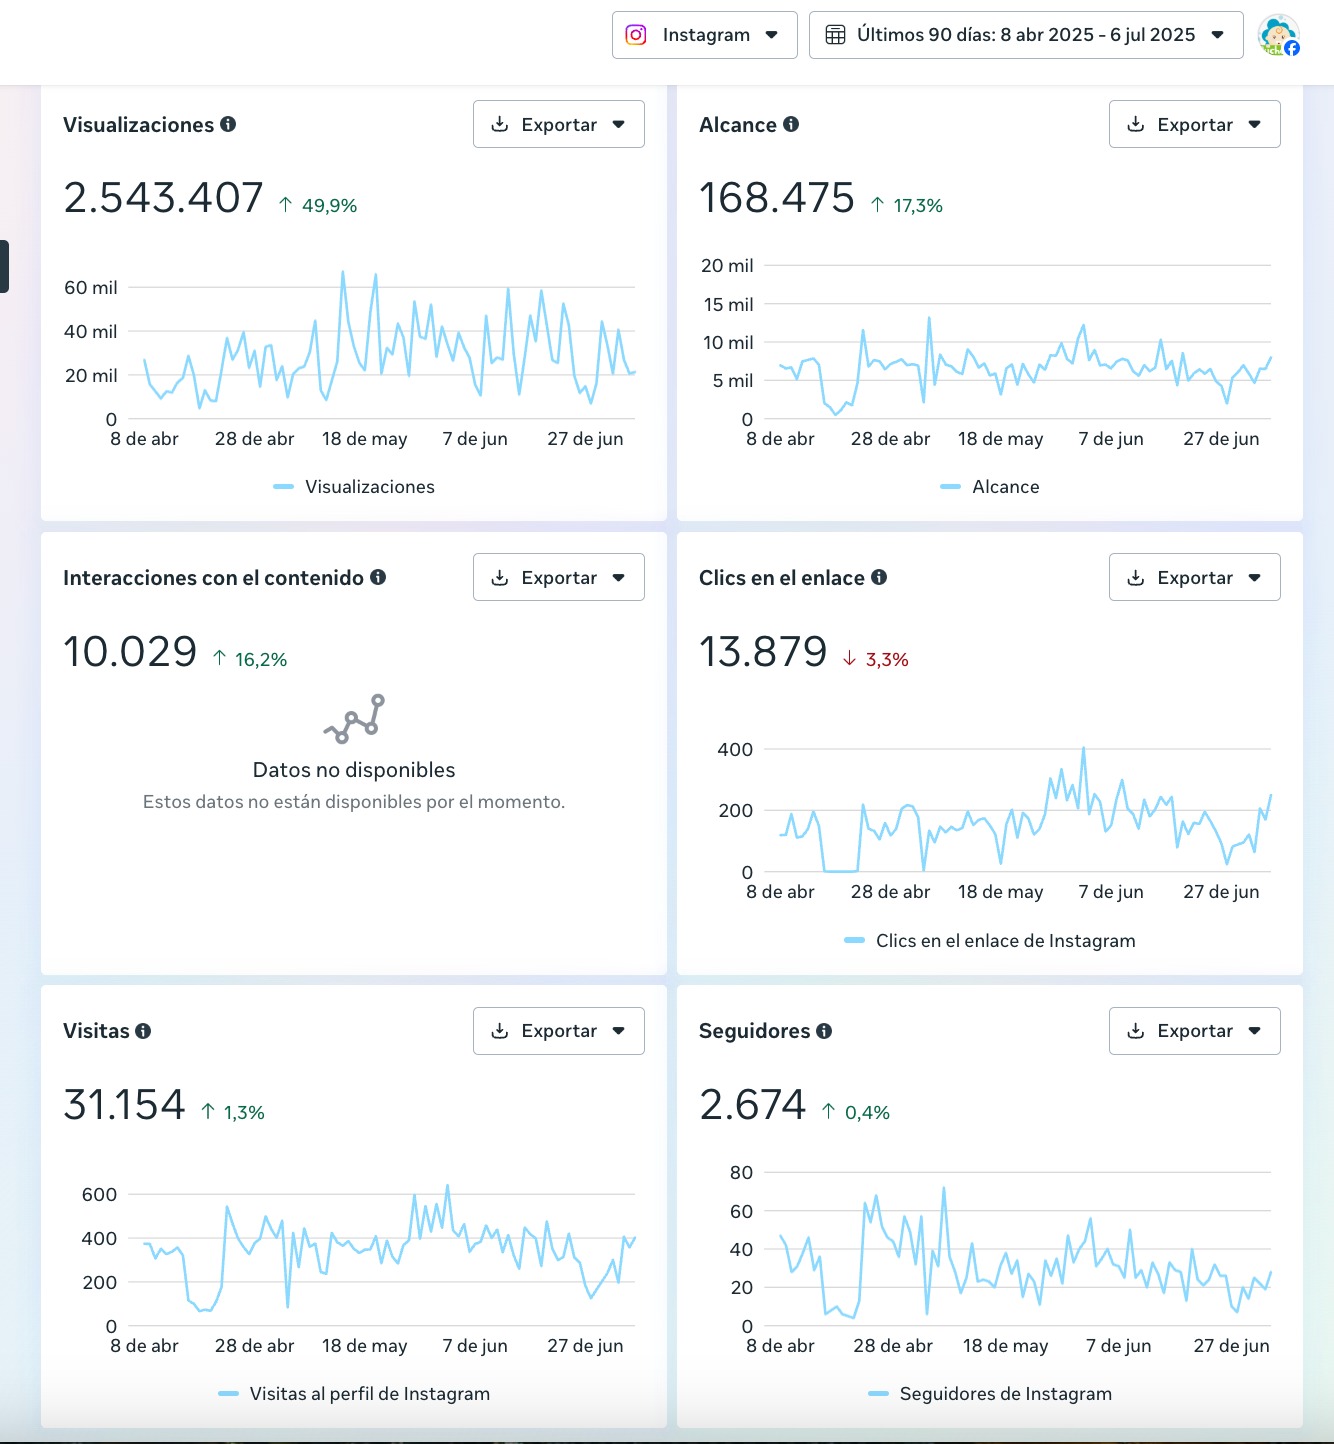The height and width of the screenshot is (1444, 1334).
Task: Click the calendar icon in date range selector
Action: tap(835, 35)
